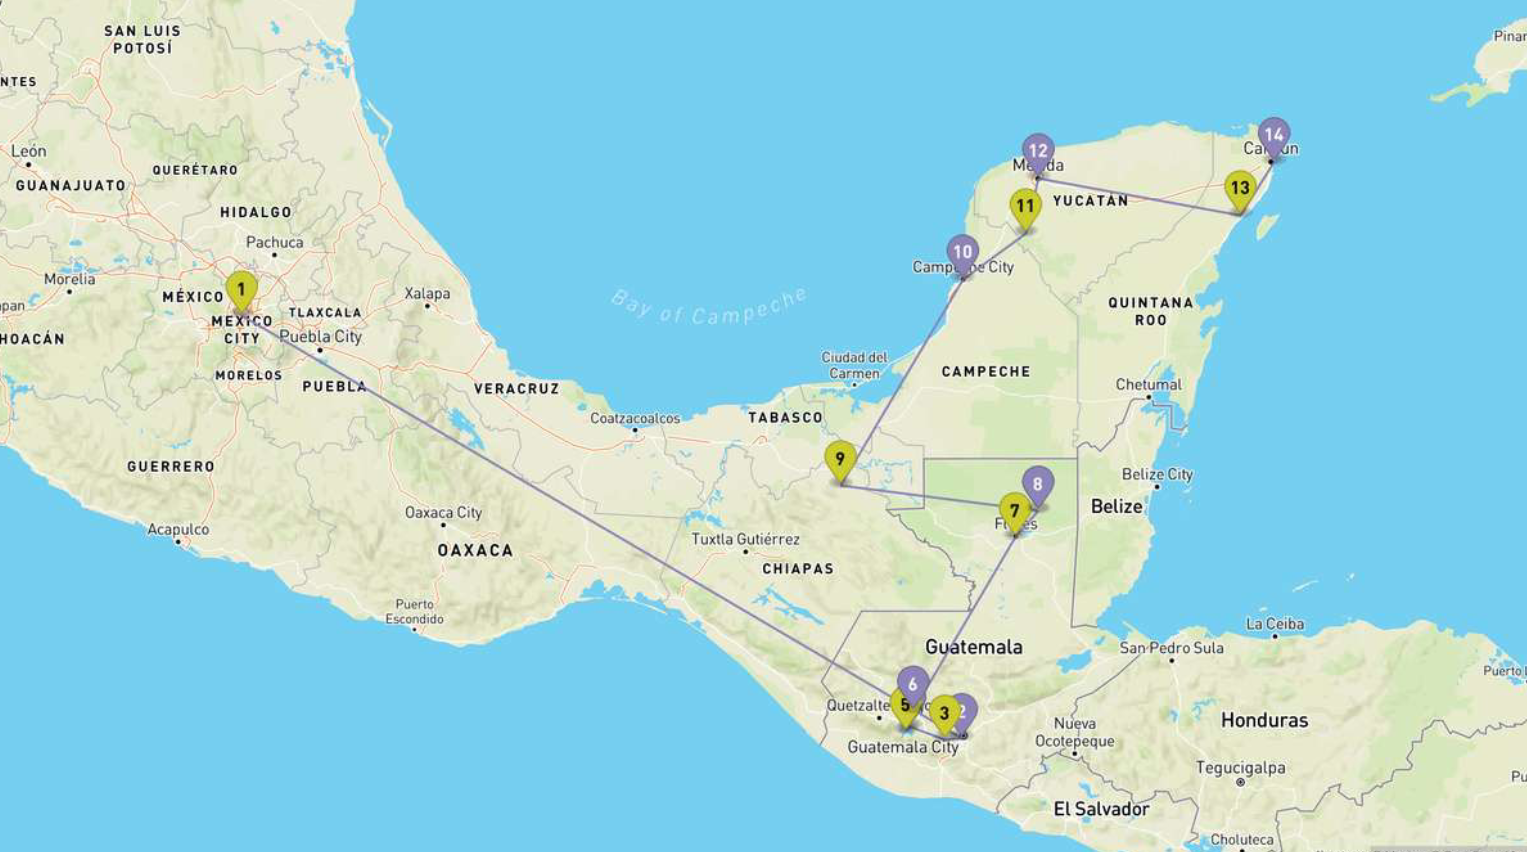Click purple pin number 8

(1038, 484)
